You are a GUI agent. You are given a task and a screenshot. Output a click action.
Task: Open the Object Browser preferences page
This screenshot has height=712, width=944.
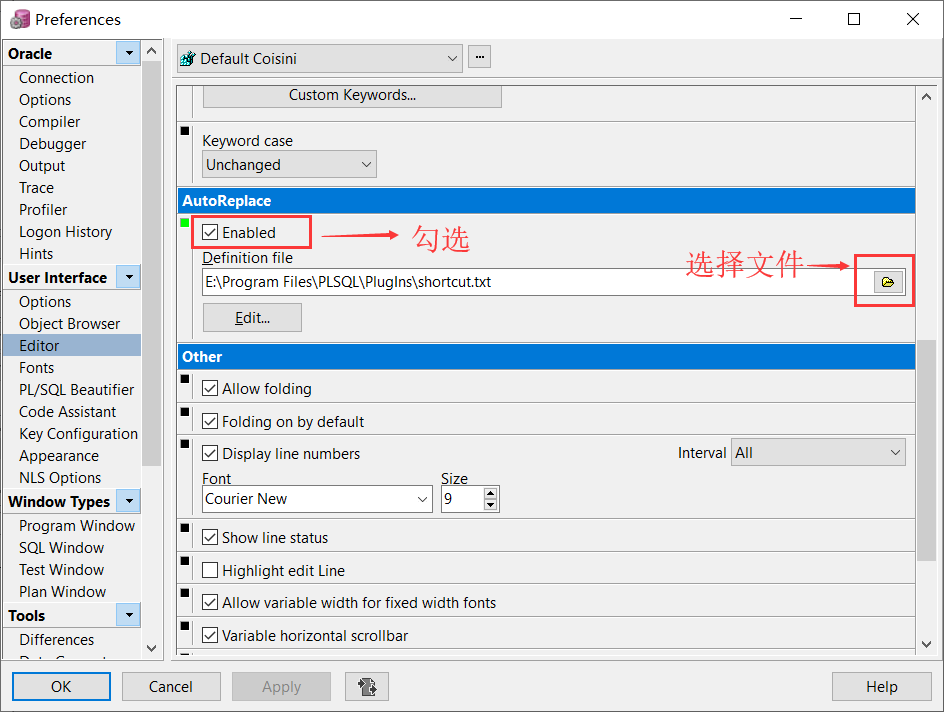[69, 323]
